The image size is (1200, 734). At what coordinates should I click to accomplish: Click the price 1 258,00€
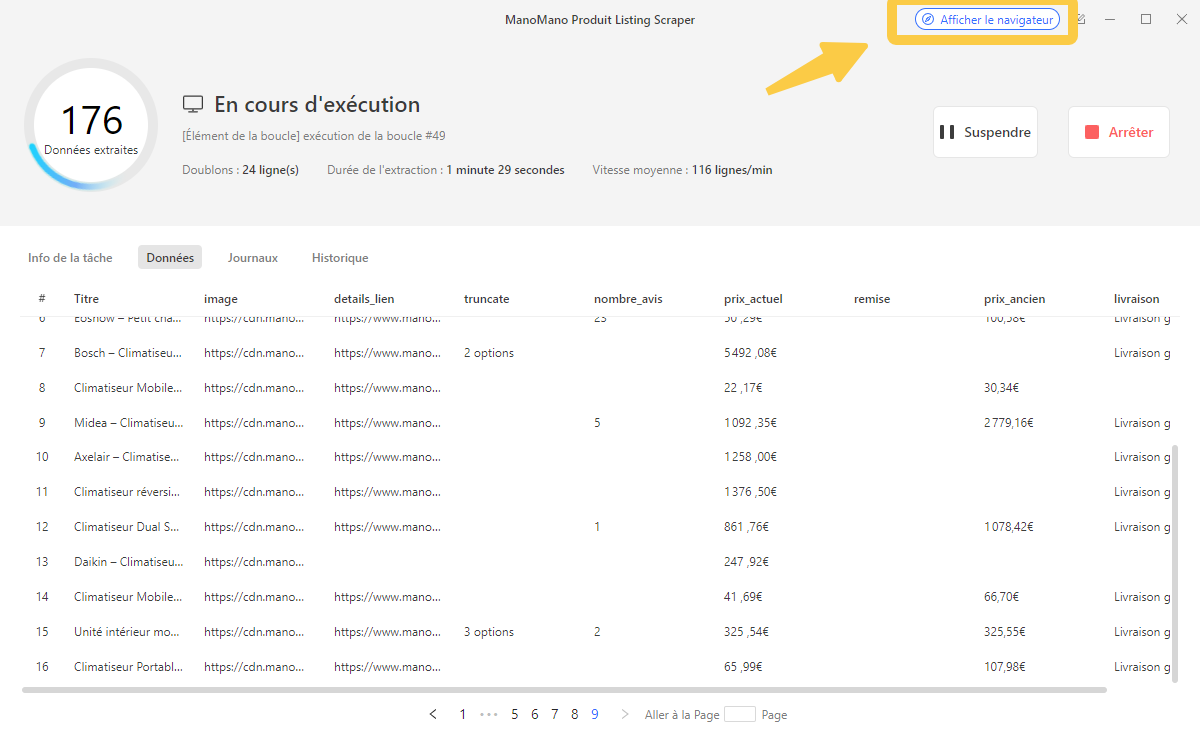751,457
